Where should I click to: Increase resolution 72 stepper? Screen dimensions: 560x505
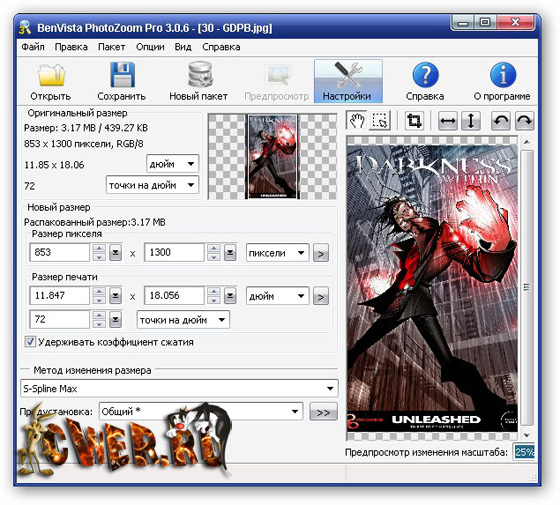[x=99, y=315]
